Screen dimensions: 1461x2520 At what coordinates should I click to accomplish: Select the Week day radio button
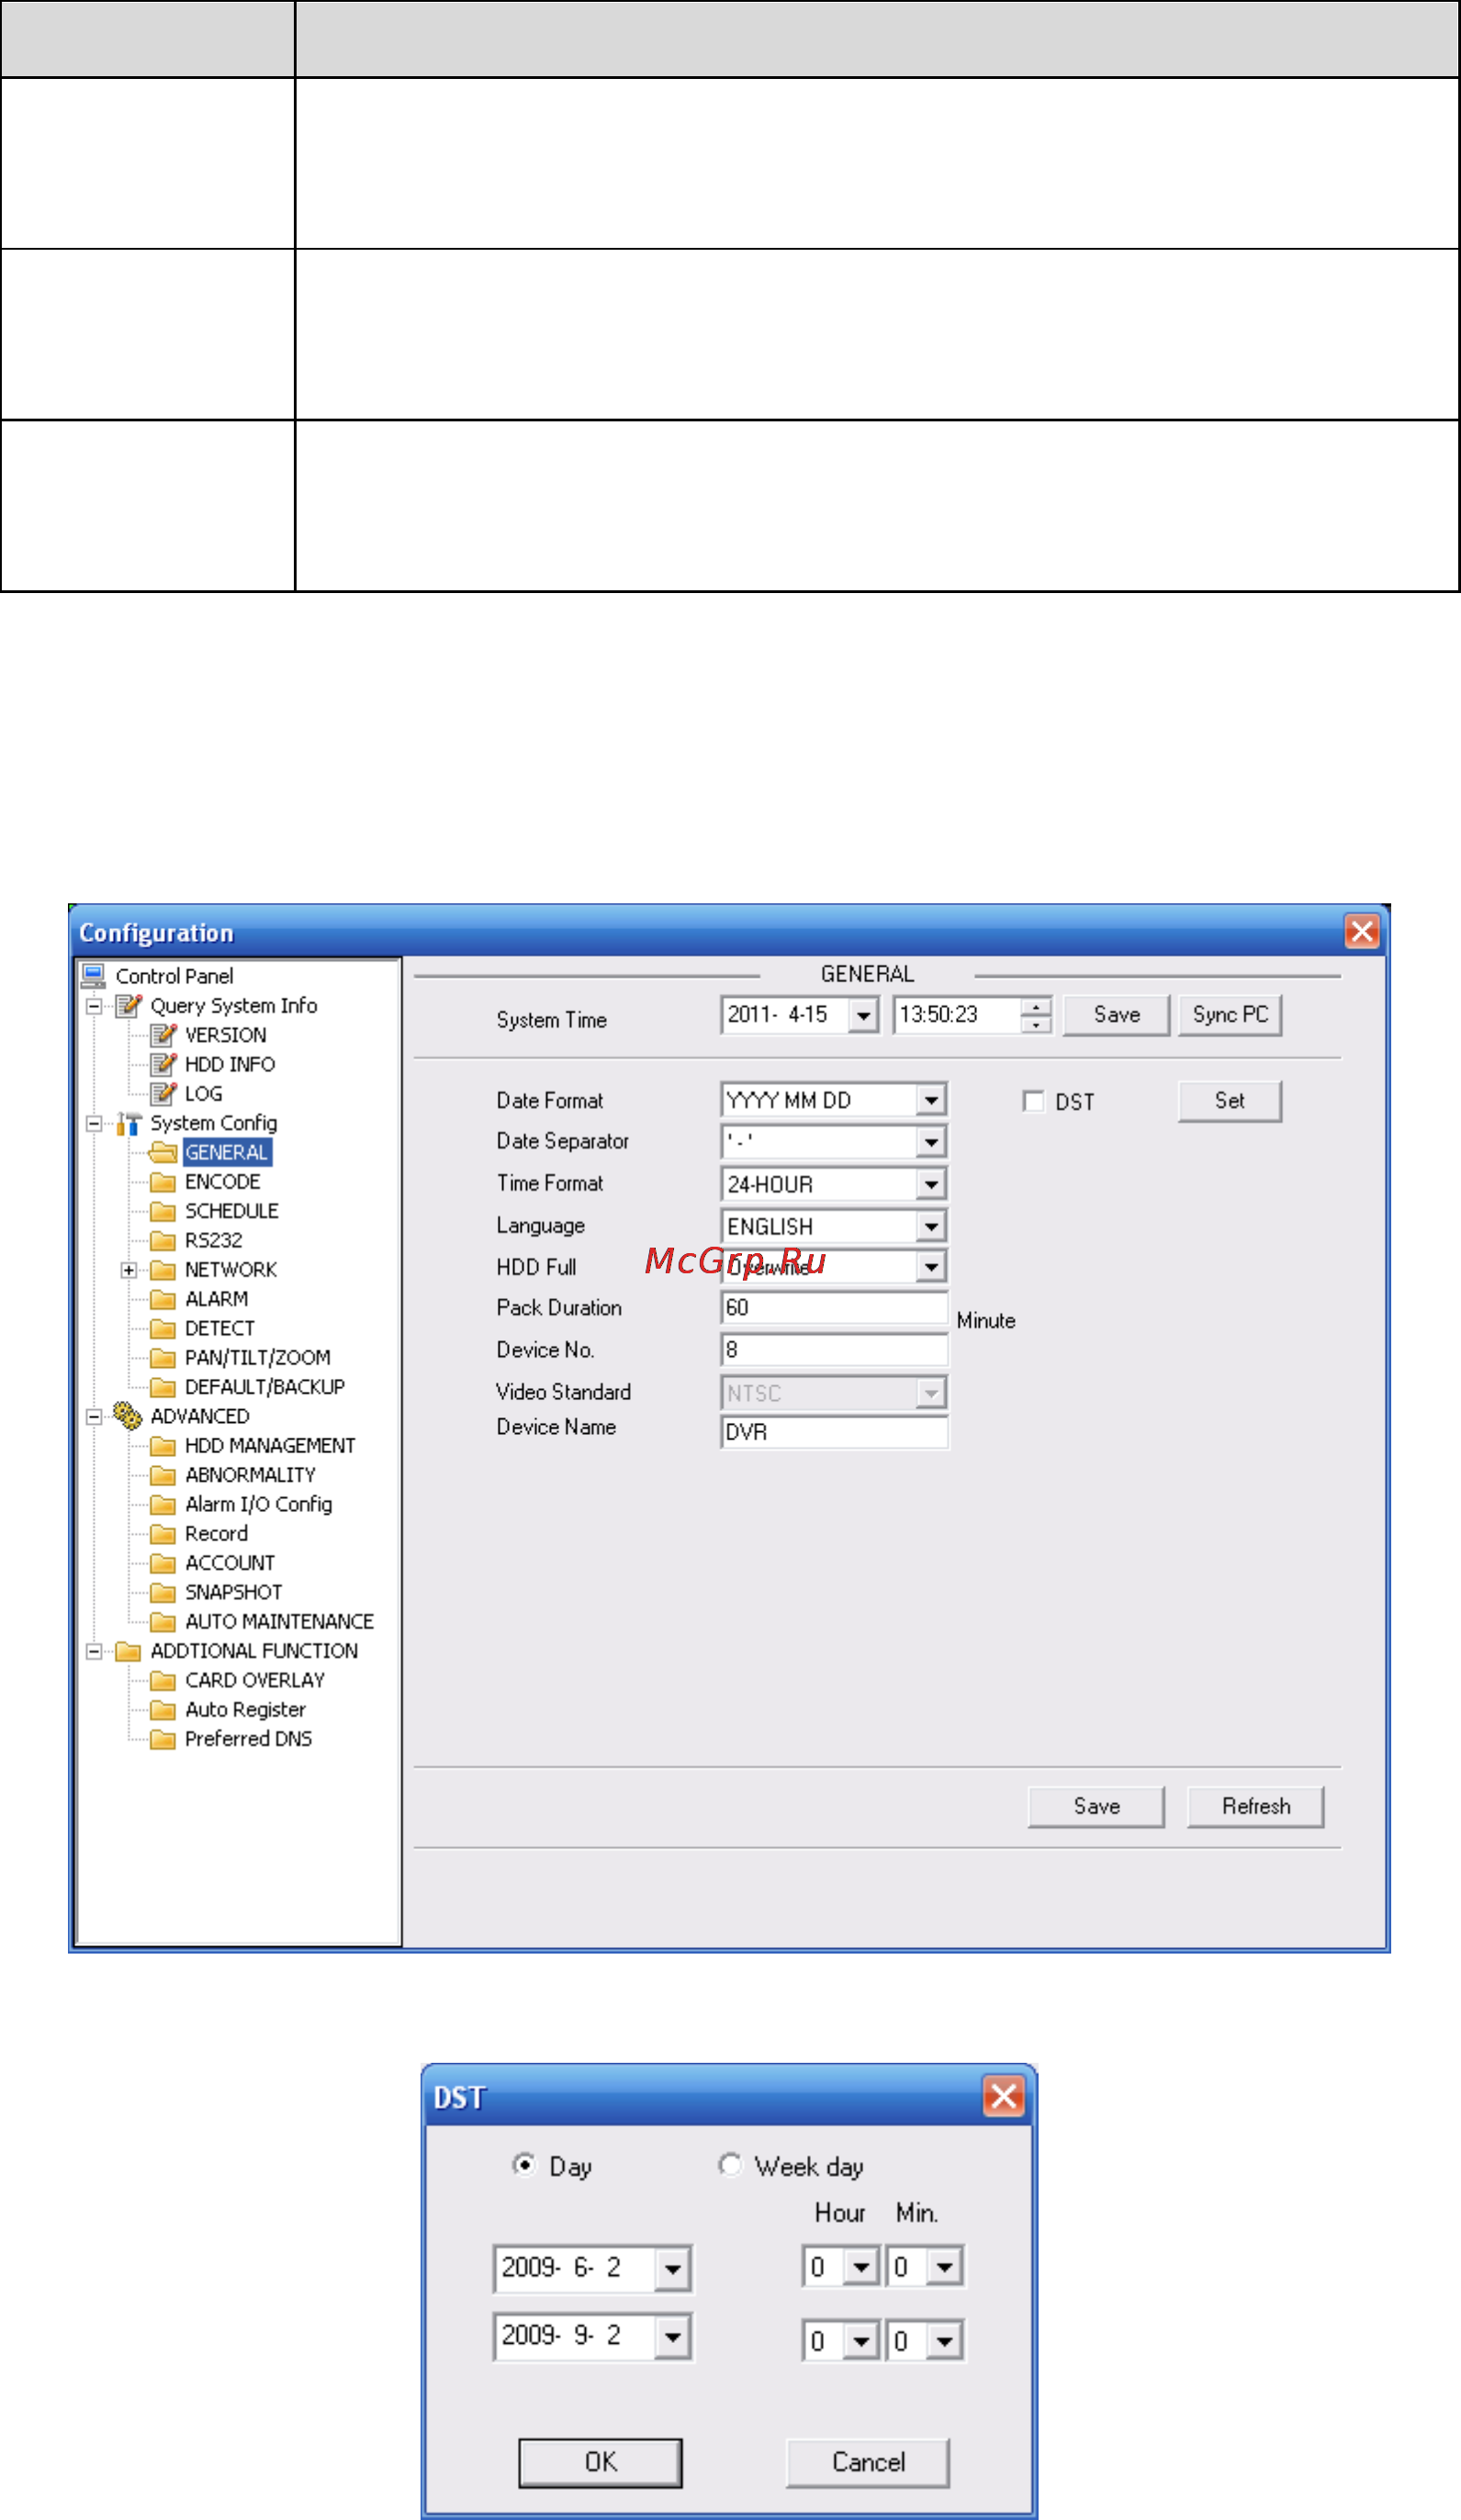730,2165
